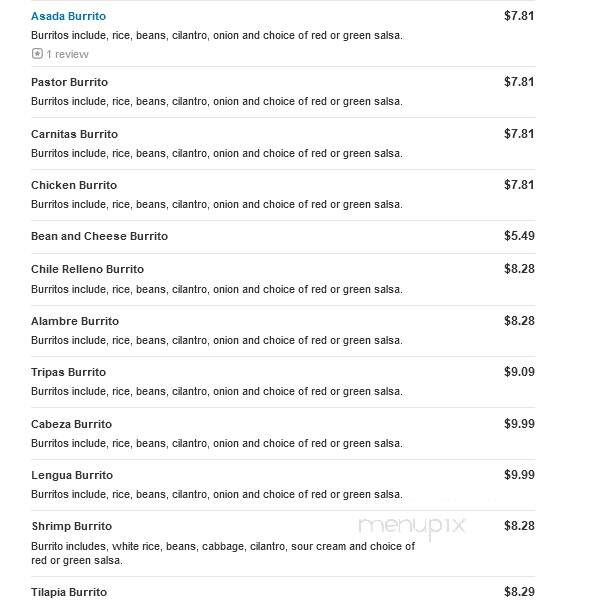The height and width of the screenshot is (608, 591).
Task: Select the Cabeza Burrito item
Action: (x=71, y=424)
